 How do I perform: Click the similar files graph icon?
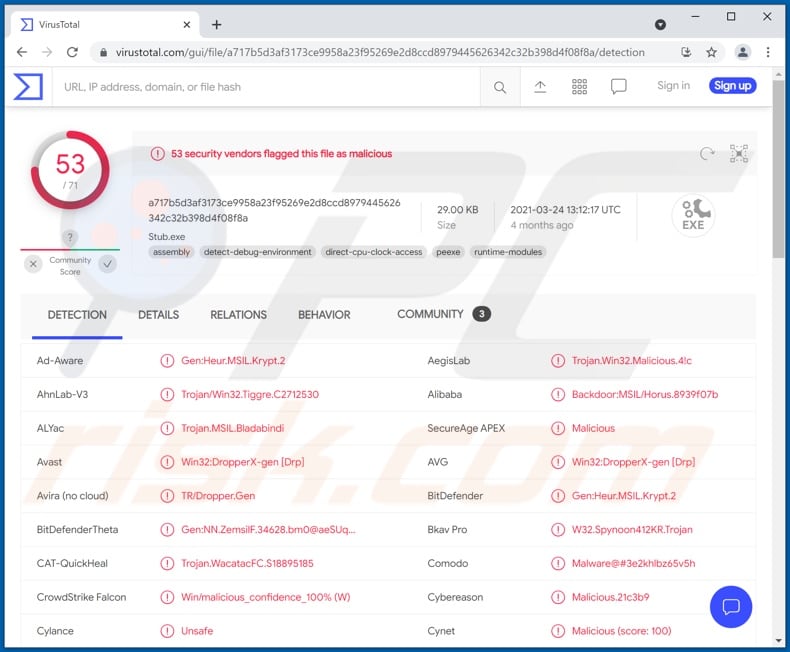point(739,153)
